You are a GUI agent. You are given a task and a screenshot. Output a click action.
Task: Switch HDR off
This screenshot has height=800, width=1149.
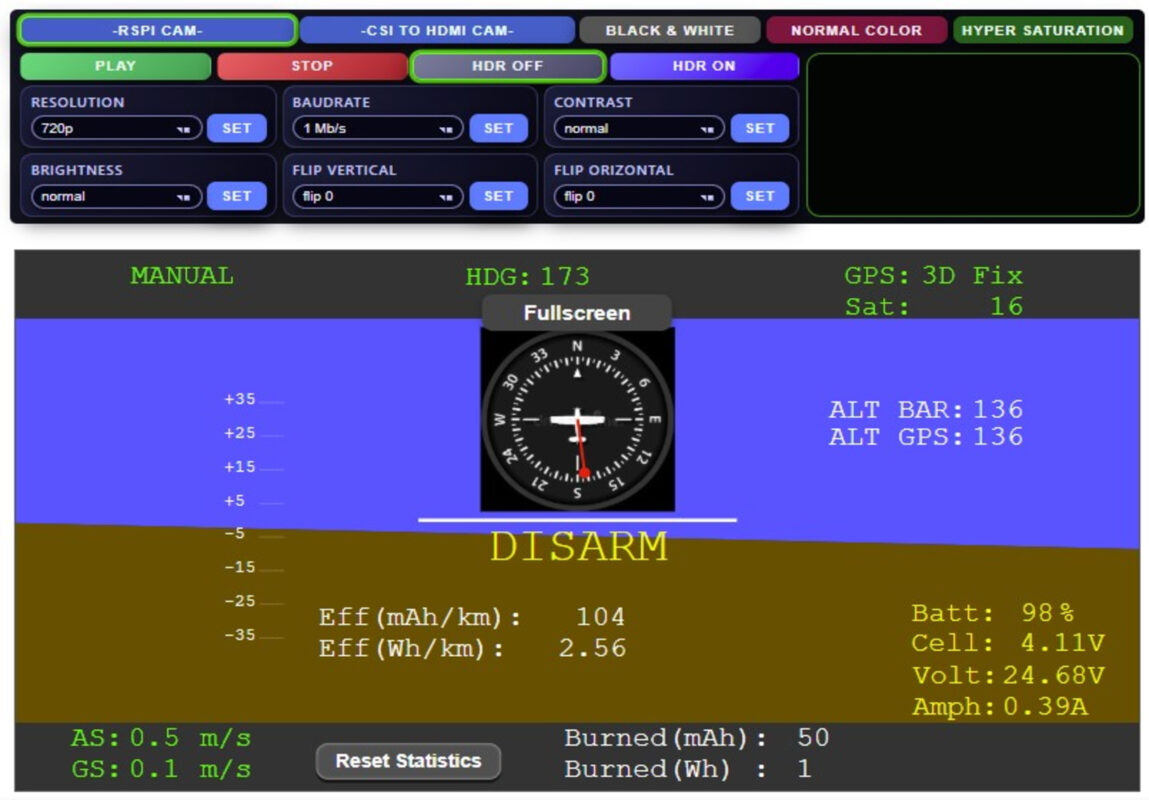(x=507, y=66)
